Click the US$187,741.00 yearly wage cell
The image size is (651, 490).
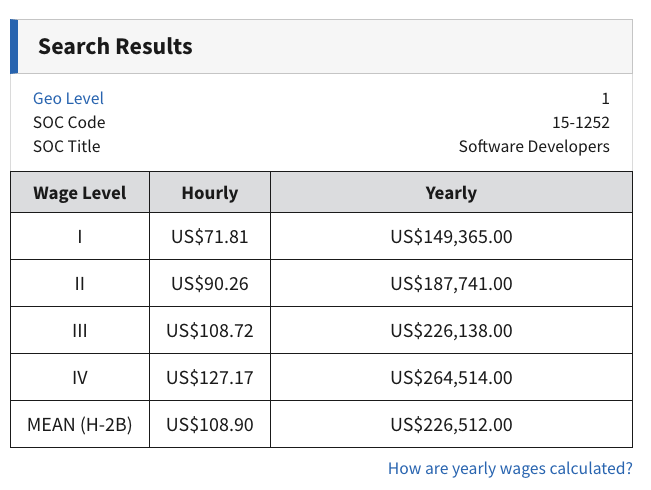coord(451,284)
